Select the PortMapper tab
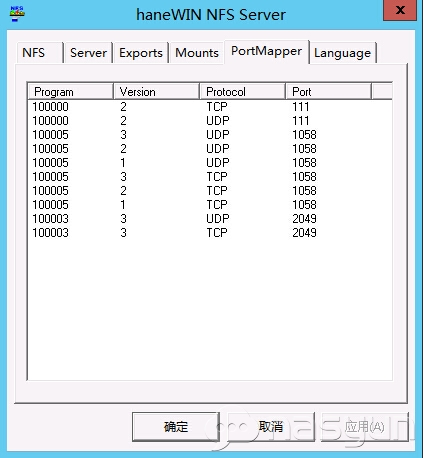This screenshot has width=423, height=458. 266,51
